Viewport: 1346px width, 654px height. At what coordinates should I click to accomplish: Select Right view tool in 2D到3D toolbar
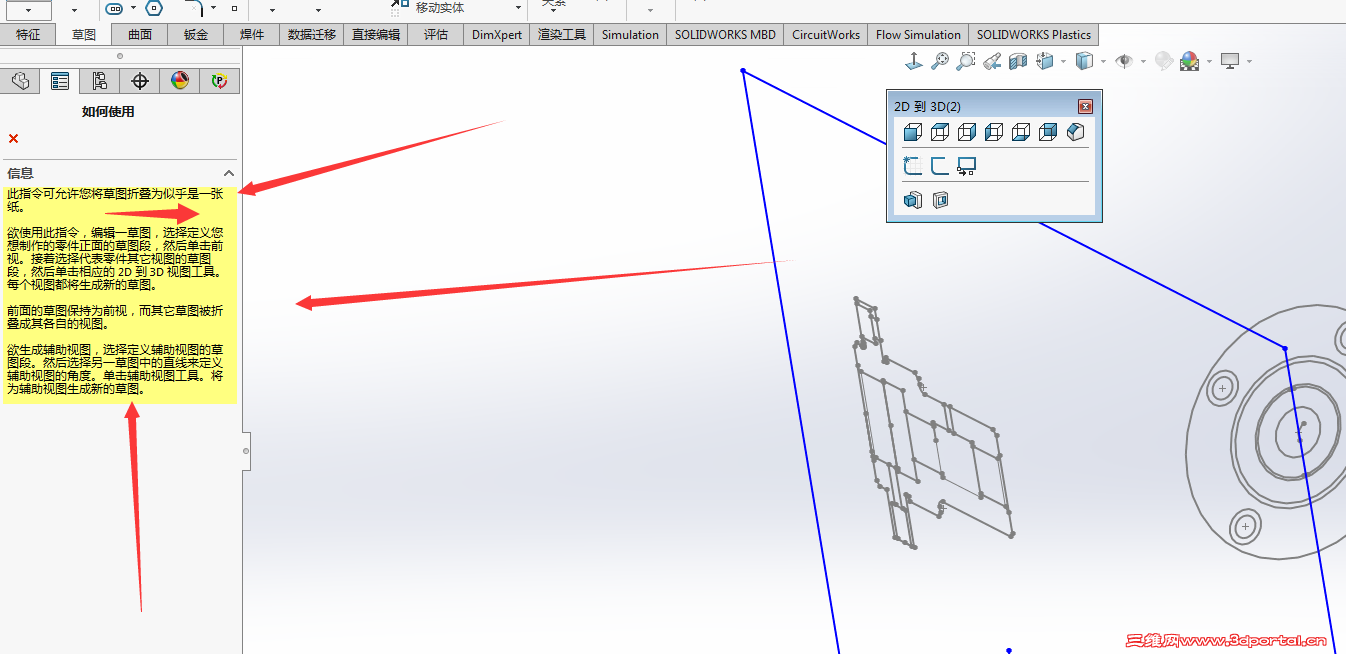point(967,132)
